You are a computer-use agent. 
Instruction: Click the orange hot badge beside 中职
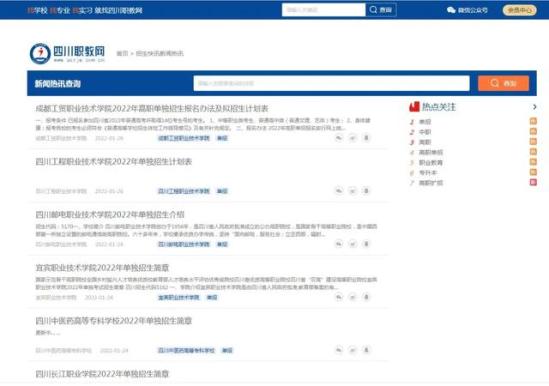533,131
